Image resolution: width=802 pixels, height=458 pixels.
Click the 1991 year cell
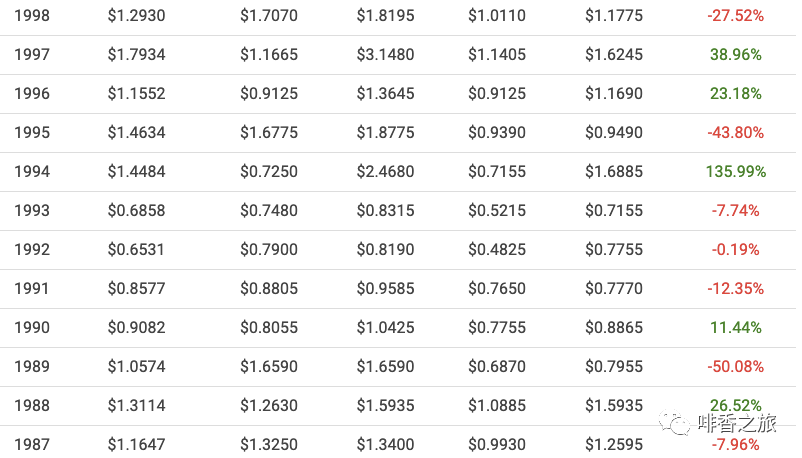(32, 289)
